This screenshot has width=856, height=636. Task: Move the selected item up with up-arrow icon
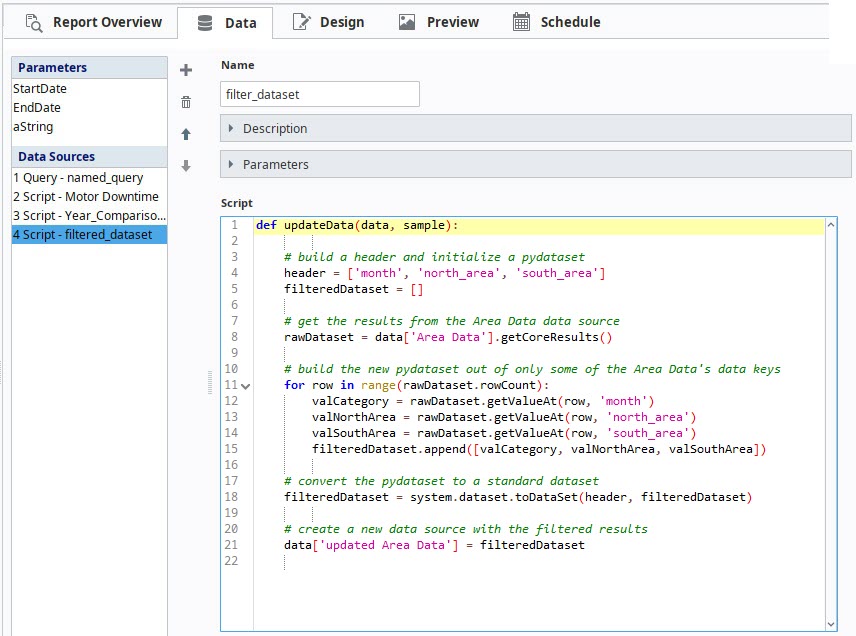[x=186, y=134]
